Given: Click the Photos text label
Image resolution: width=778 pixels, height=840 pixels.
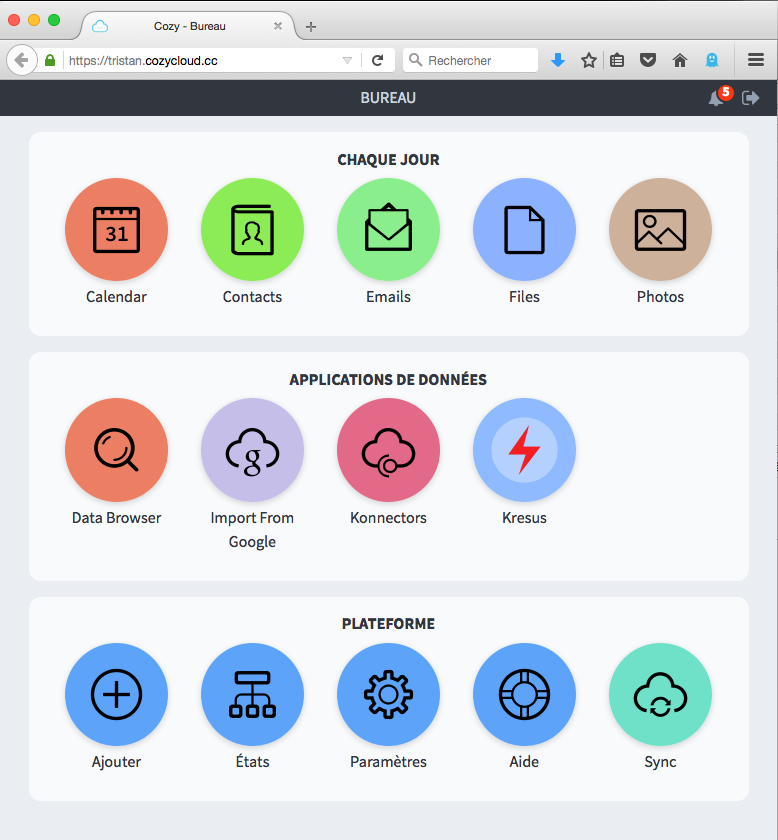Looking at the screenshot, I should (661, 297).
